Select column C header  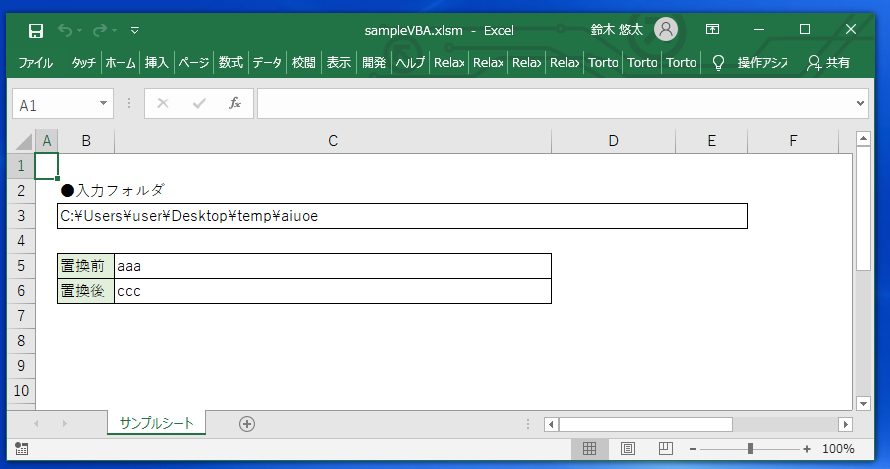[333, 141]
